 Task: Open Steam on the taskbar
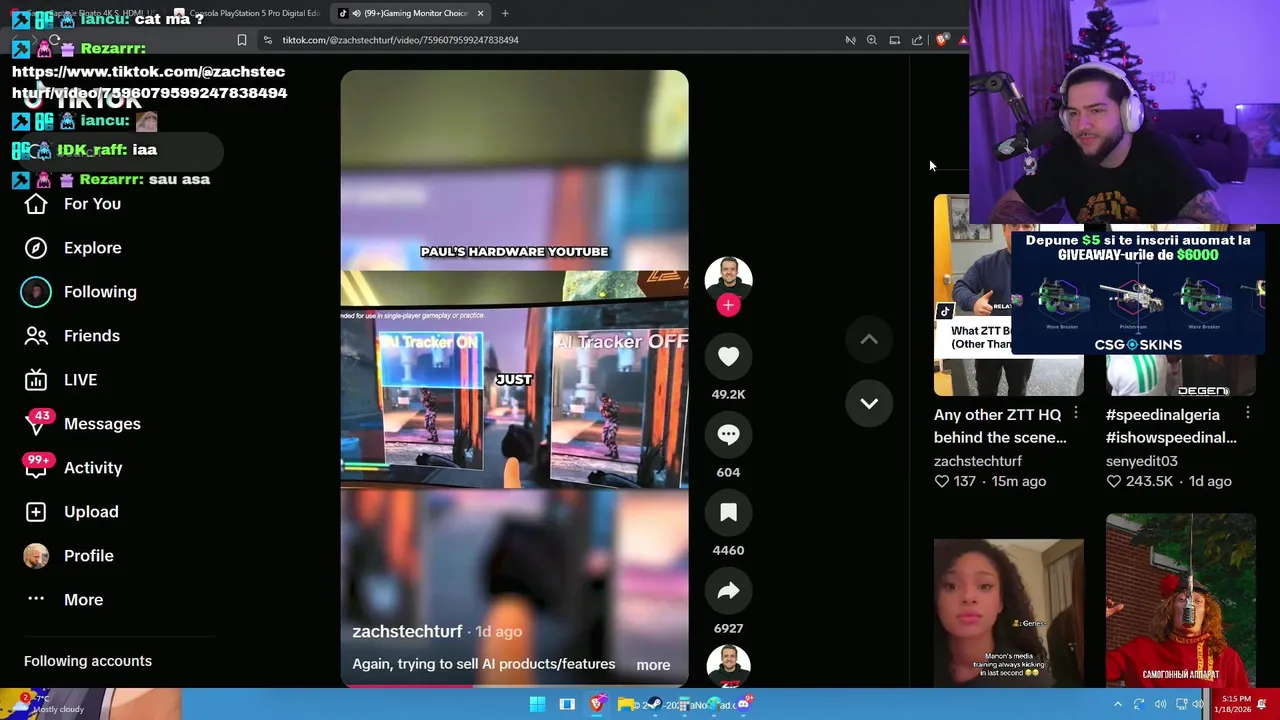click(x=656, y=704)
